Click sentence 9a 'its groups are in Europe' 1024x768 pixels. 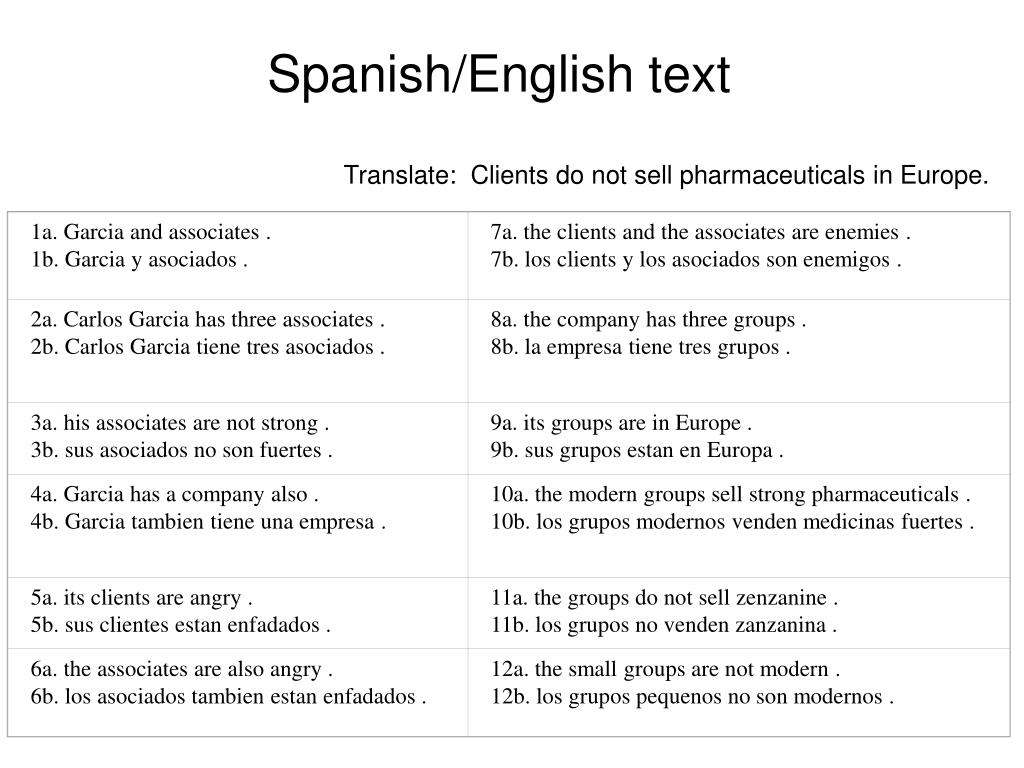pos(621,423)
